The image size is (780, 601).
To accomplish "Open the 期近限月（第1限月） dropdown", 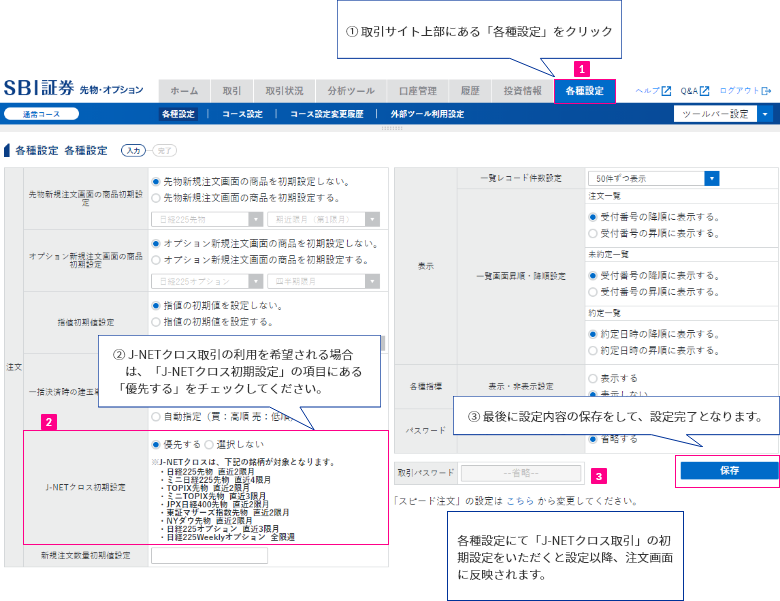I will coord(323,219).
